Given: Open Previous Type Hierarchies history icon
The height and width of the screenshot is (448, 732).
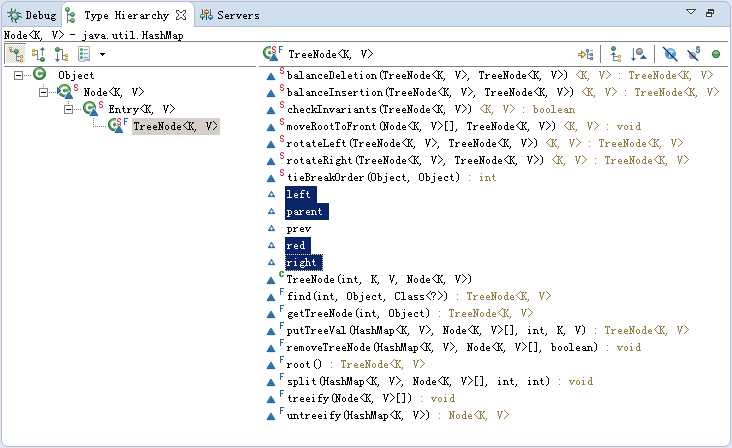Looking at the screenshot, I should pos(84,55).
